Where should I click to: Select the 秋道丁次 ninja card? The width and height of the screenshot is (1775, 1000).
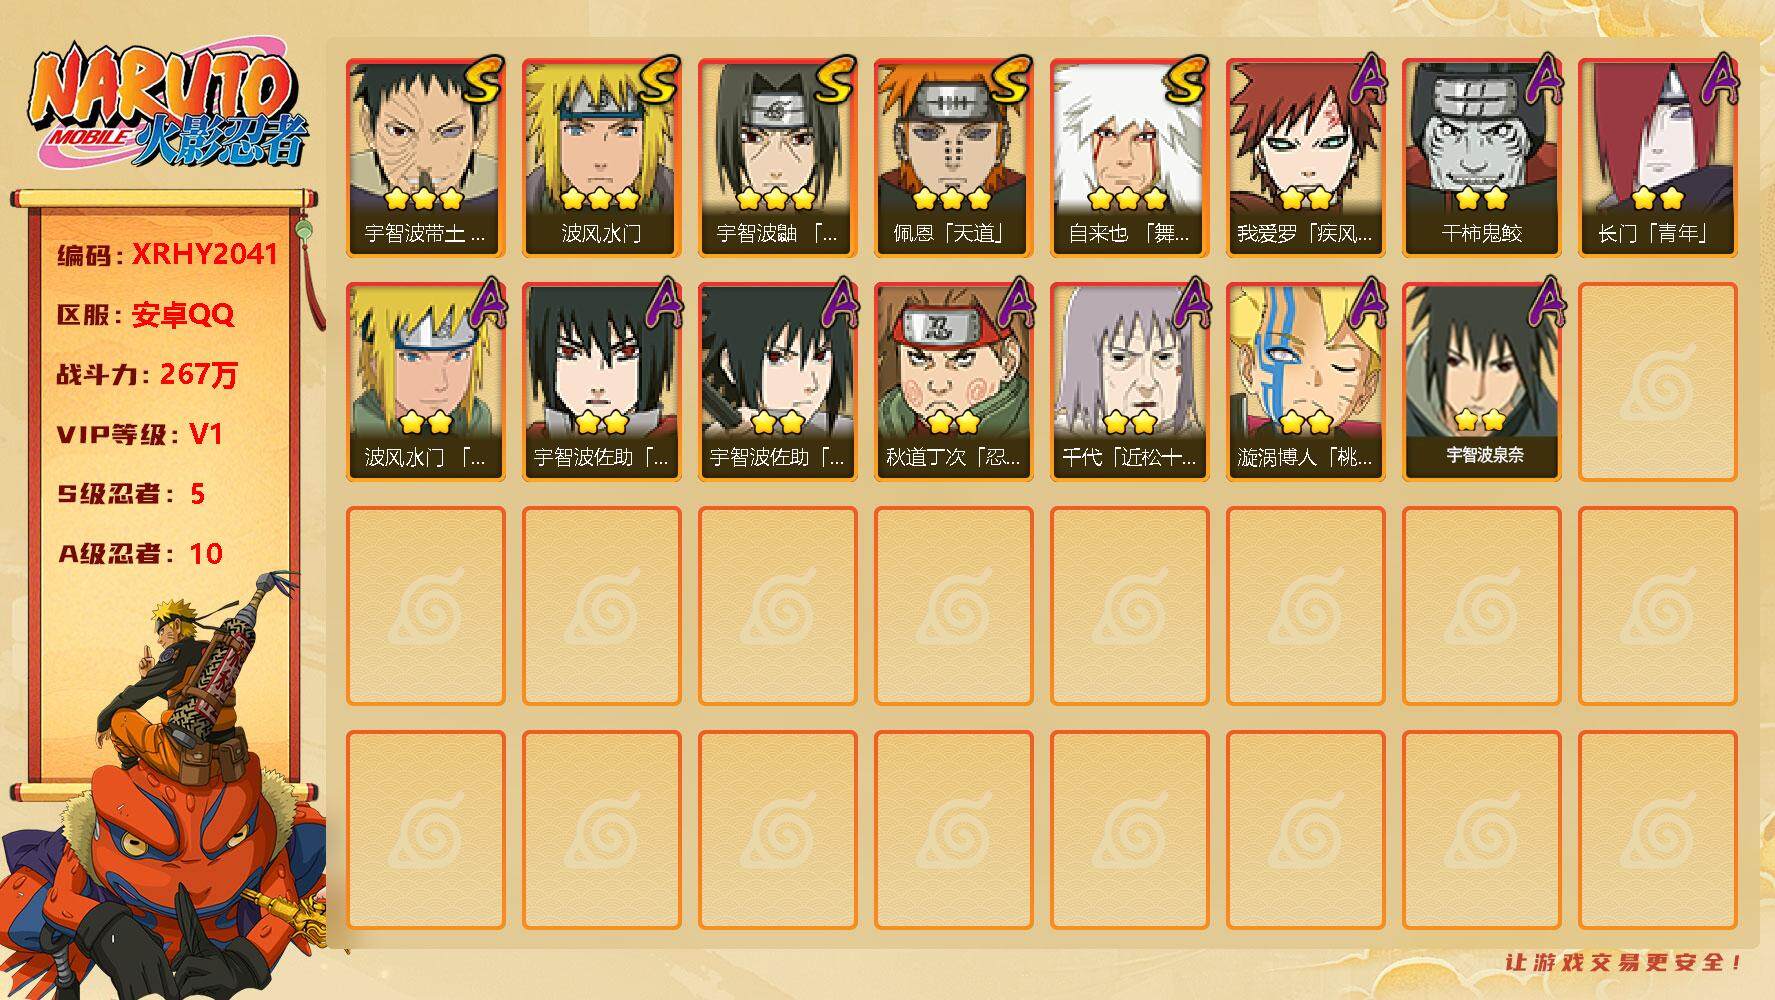point(953,382)
